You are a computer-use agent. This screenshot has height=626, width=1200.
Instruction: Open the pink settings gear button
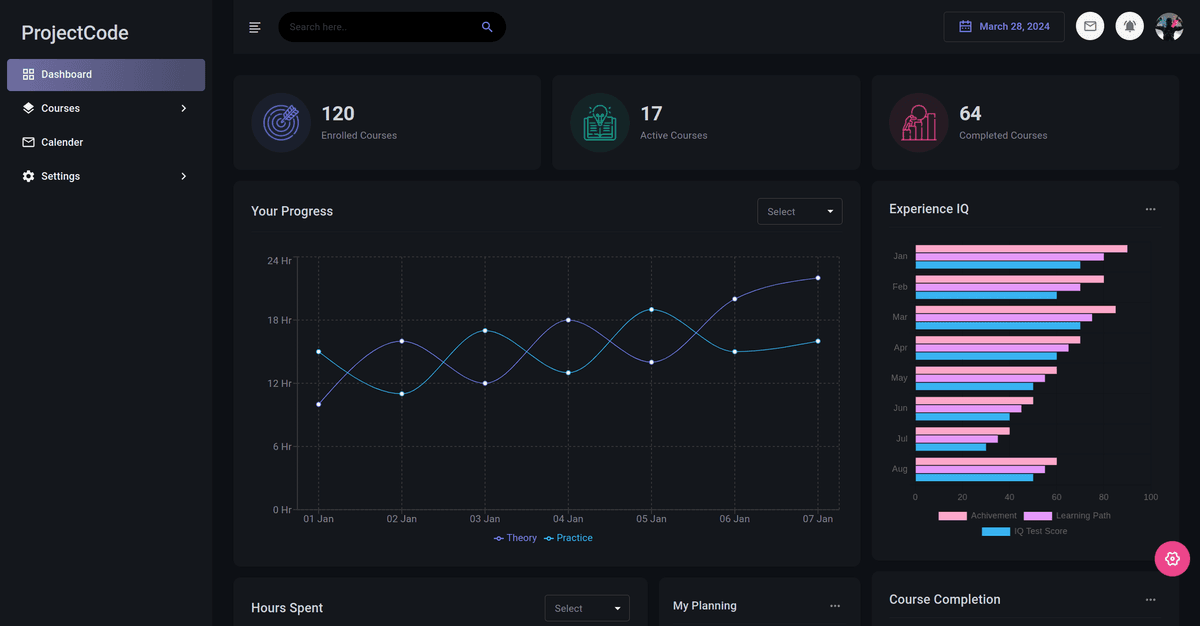[x=1172, y=558]
